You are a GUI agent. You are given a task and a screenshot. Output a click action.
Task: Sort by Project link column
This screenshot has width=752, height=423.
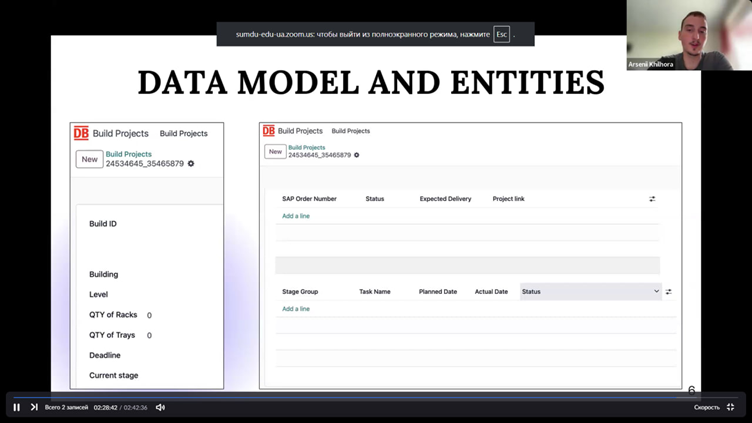pyautogui.click(x=508, y=199)
